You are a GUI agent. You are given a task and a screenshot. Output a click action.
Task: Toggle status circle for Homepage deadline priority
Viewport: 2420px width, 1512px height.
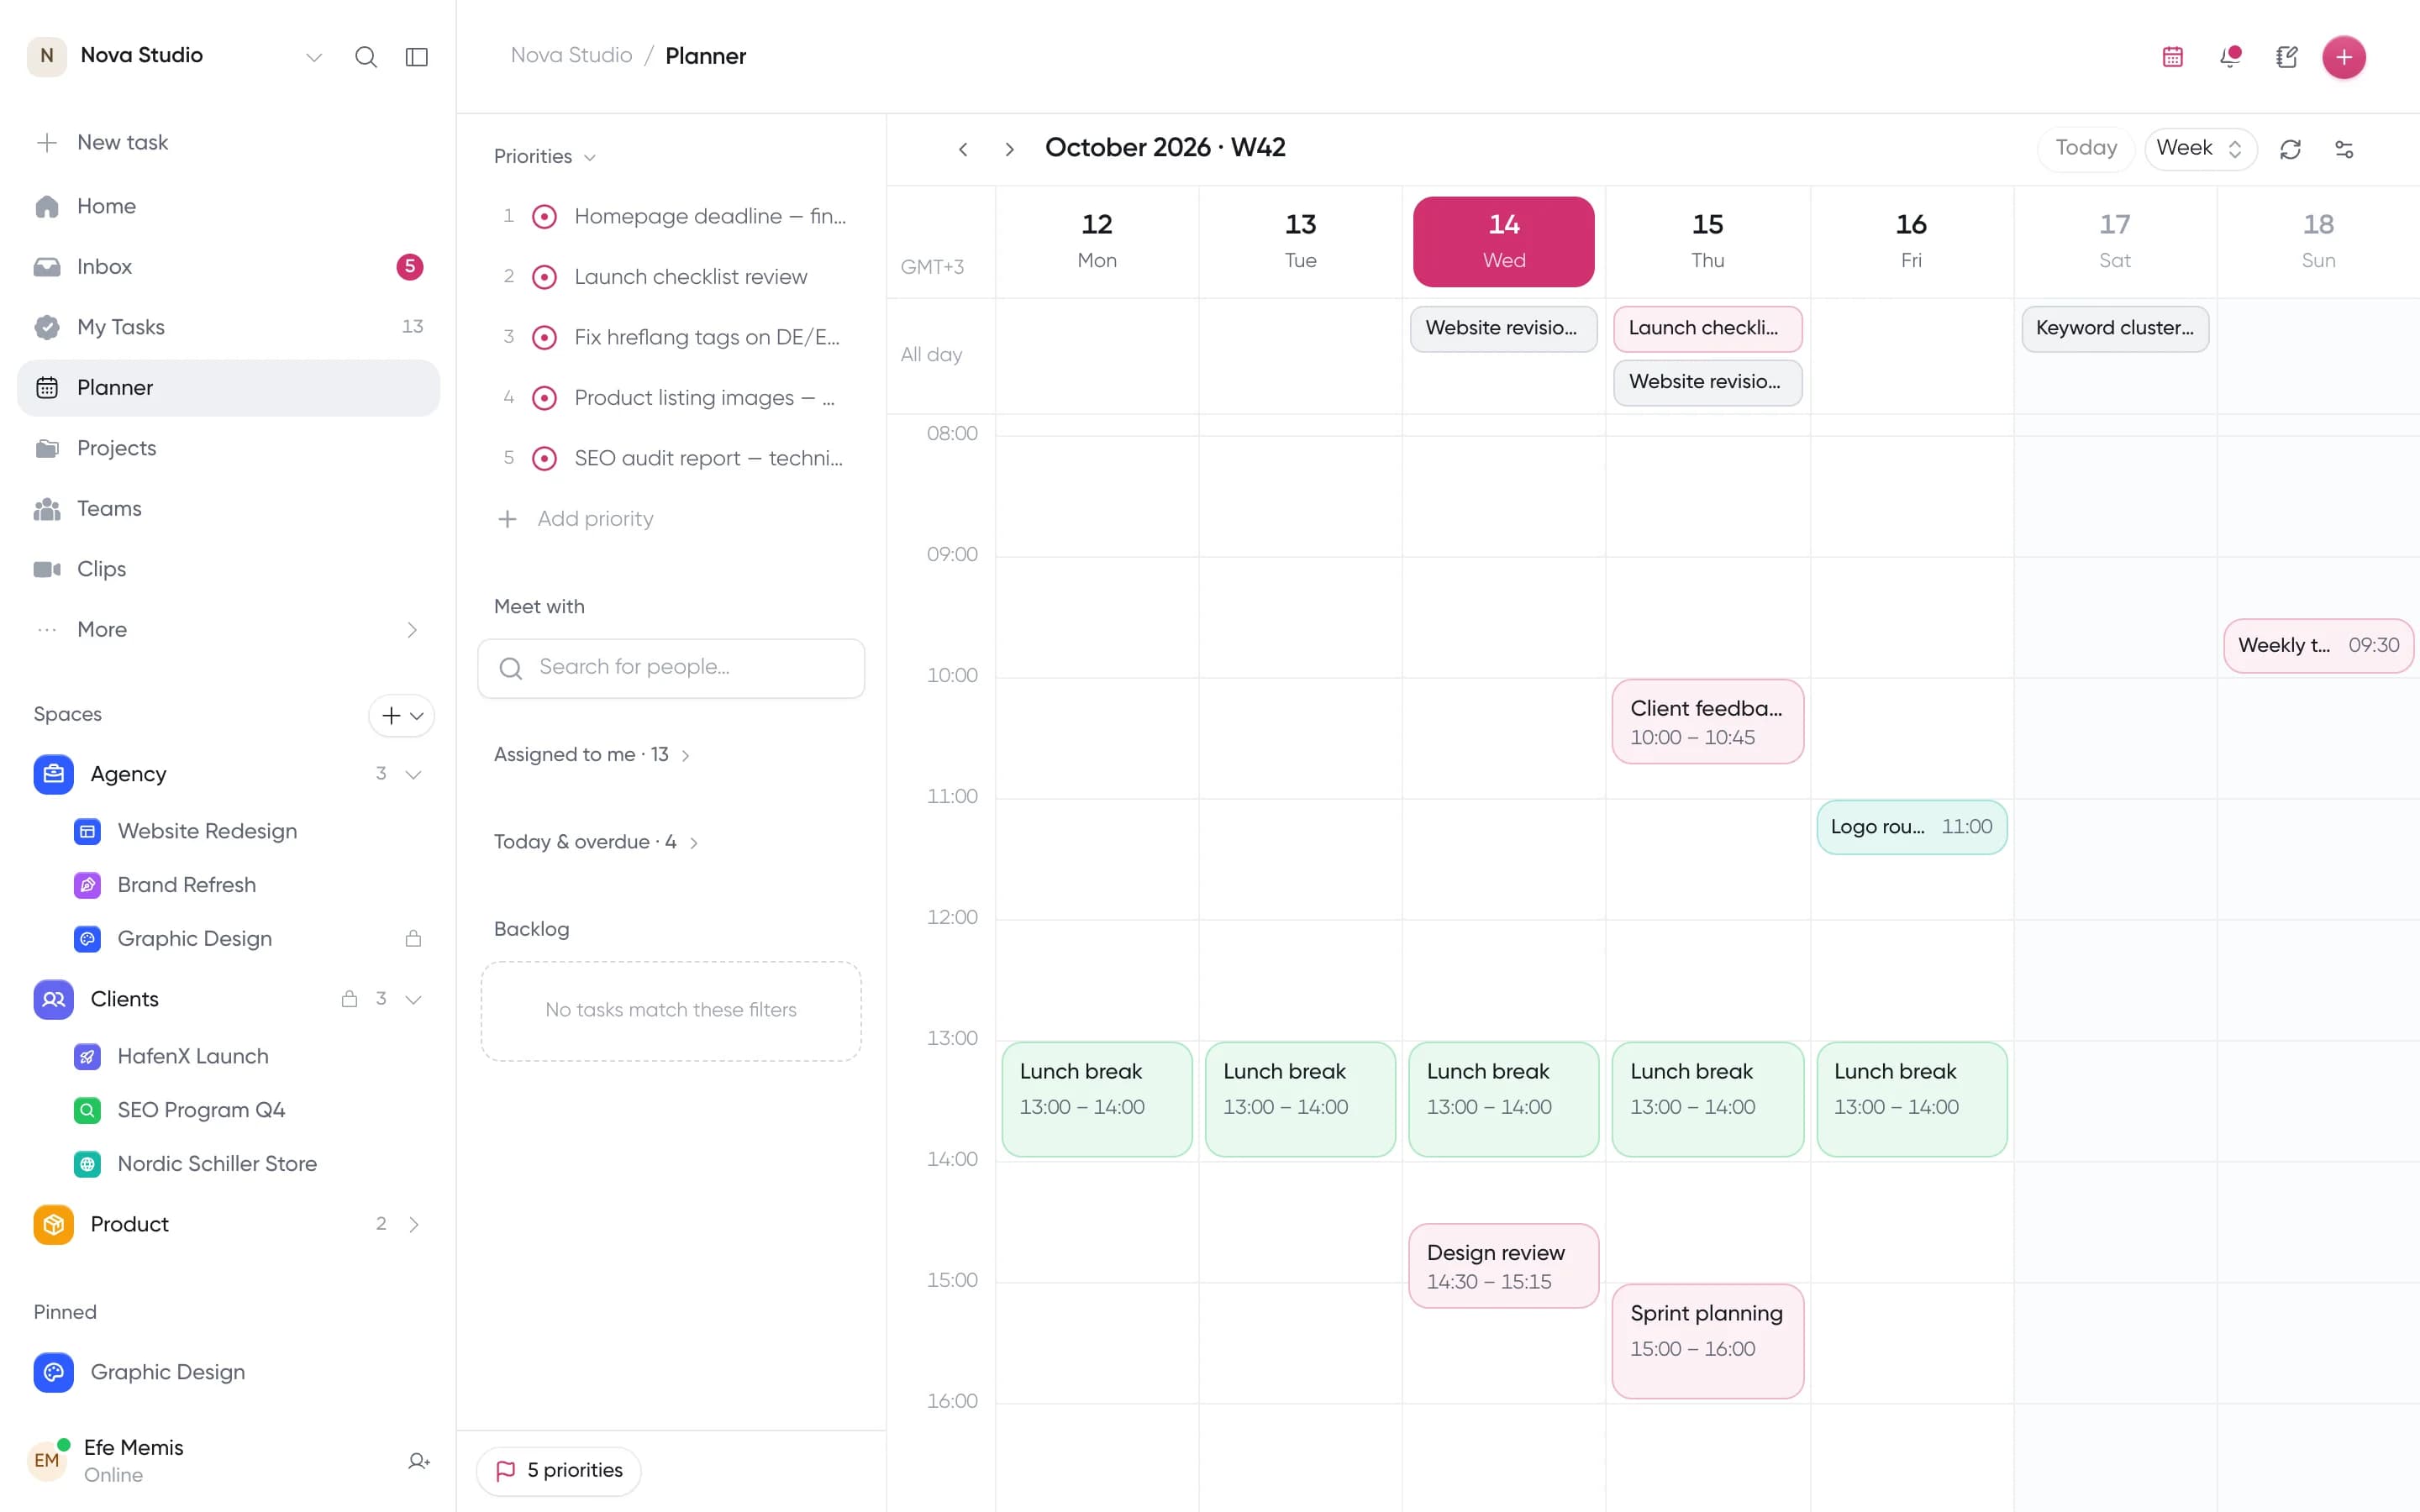[544, 216]
